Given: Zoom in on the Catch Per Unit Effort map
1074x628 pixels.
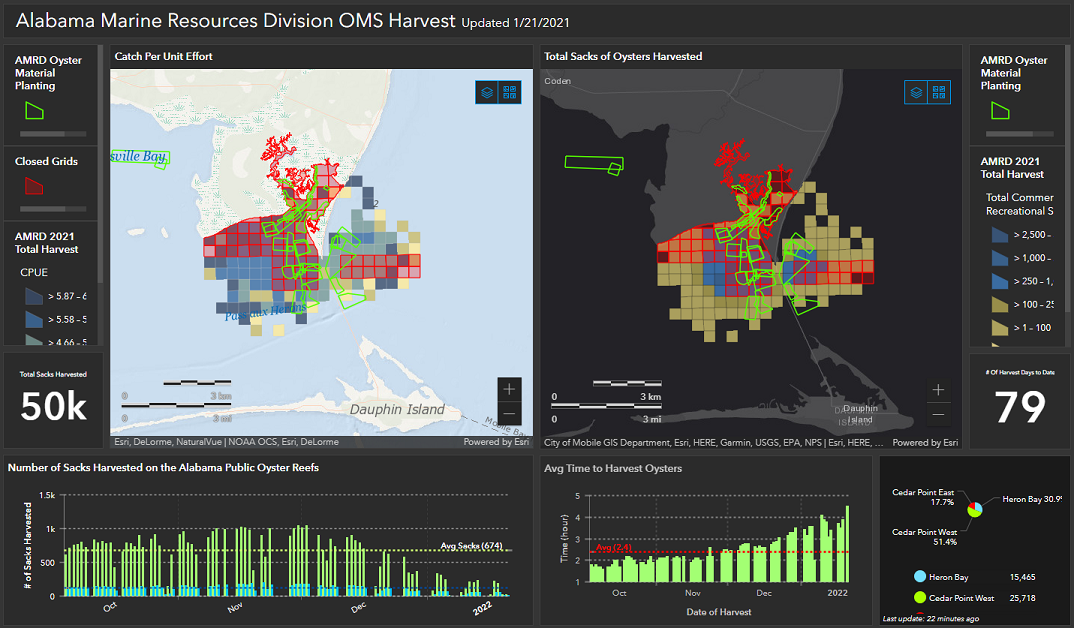Looking at the screenshot, I should pyautogui.click(x=508, y=389).
